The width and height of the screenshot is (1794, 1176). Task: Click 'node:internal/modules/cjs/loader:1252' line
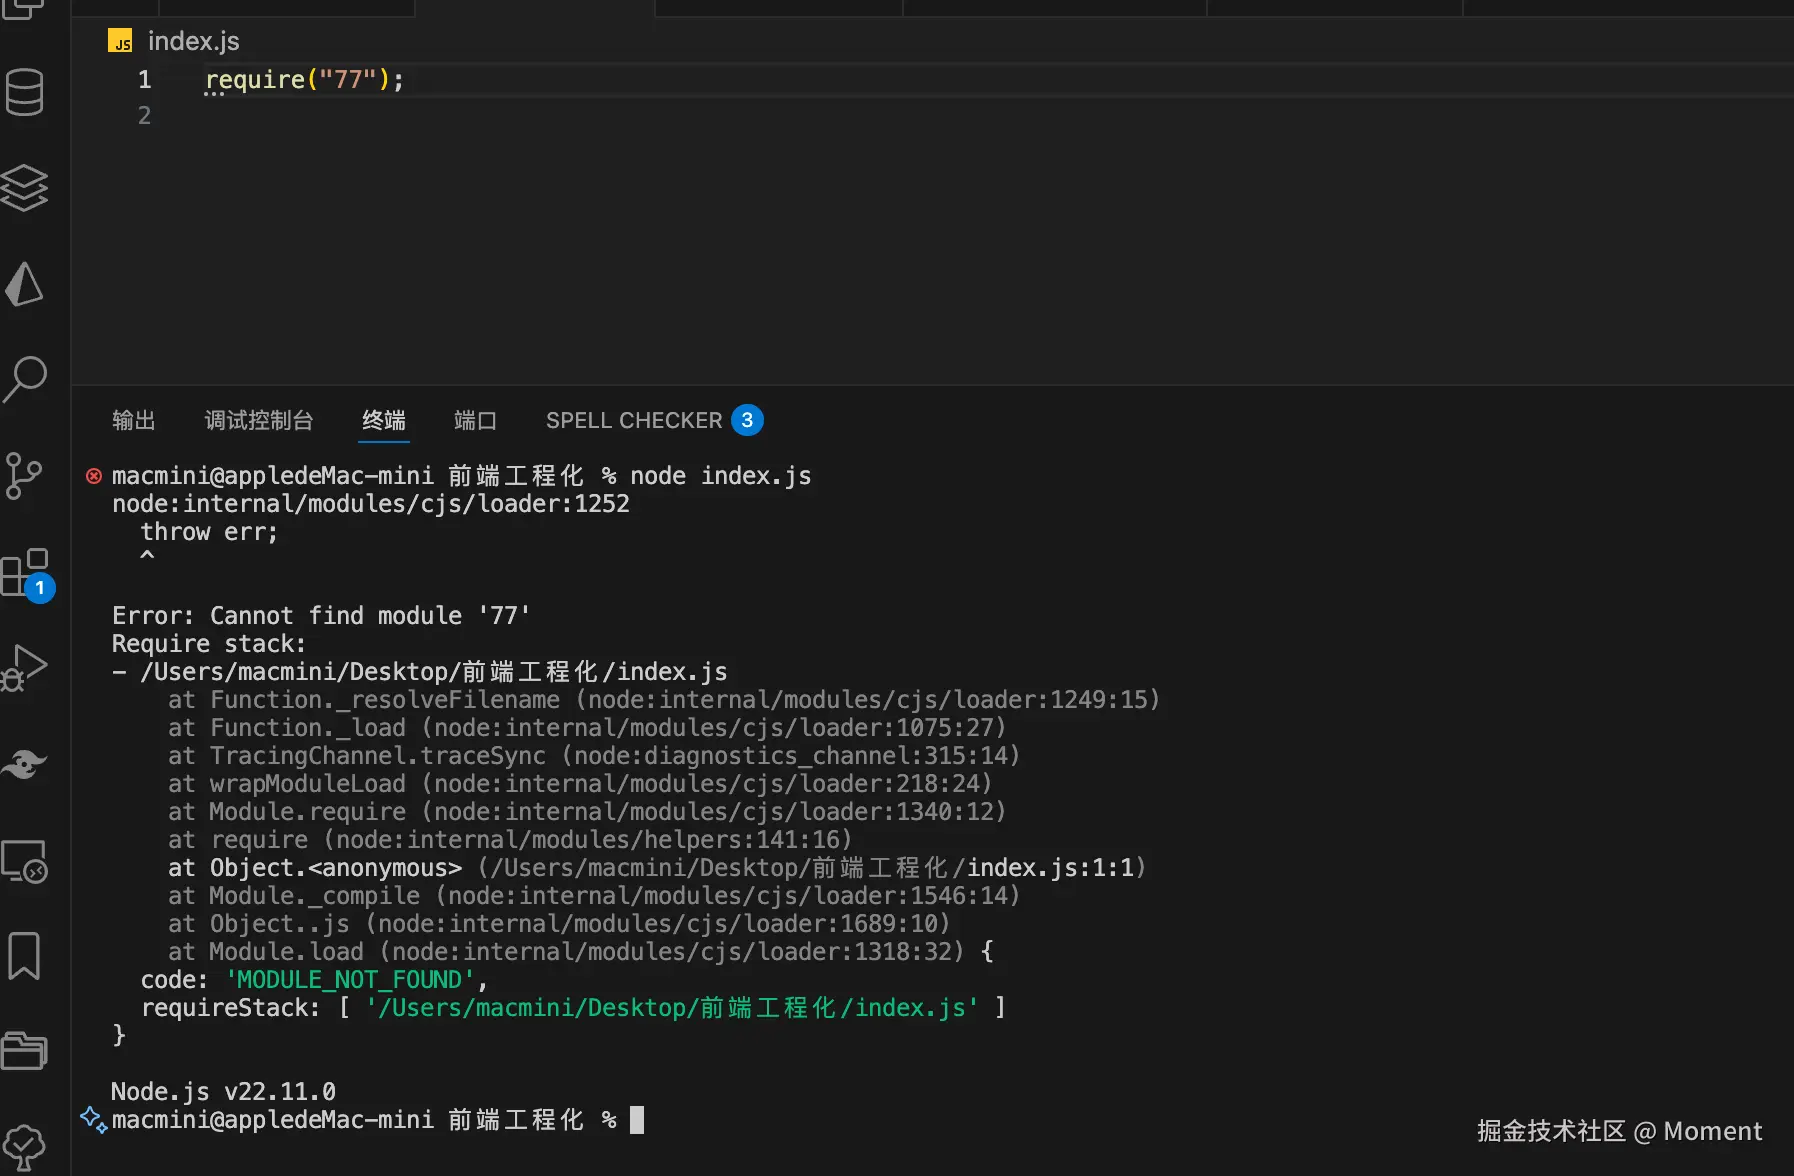point(371,504)
